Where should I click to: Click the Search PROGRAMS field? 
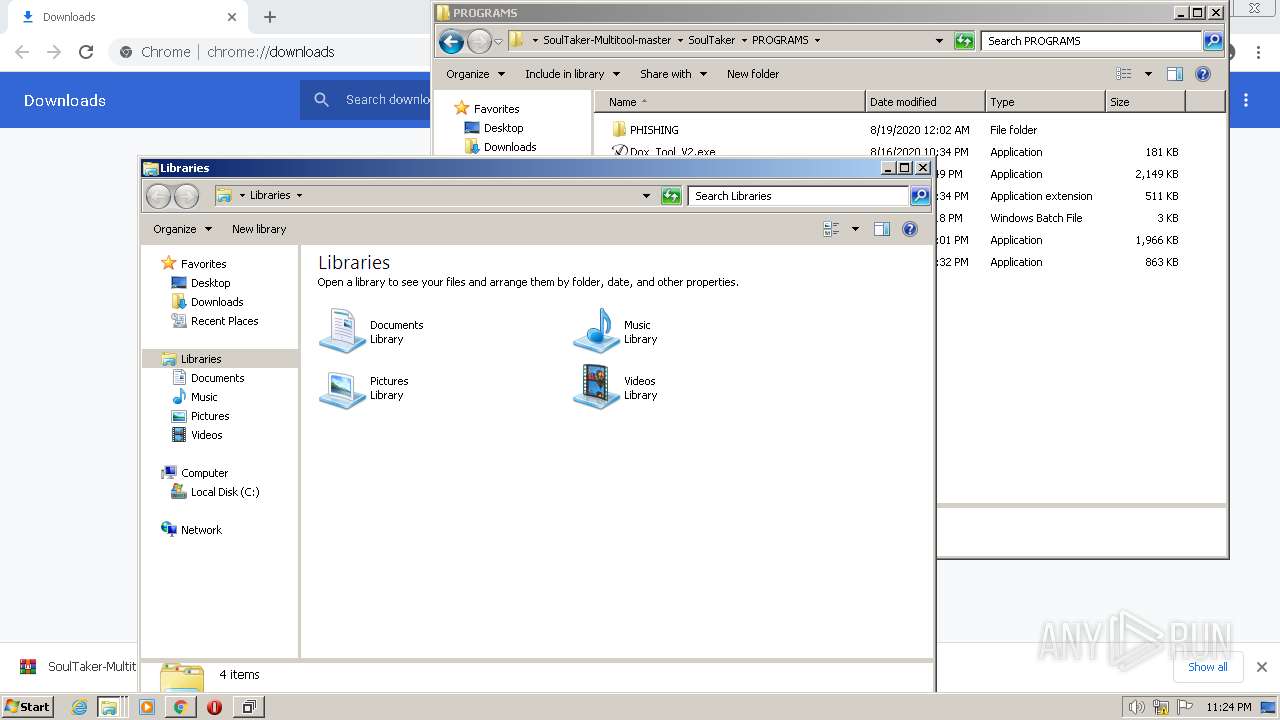point(1092,41)
